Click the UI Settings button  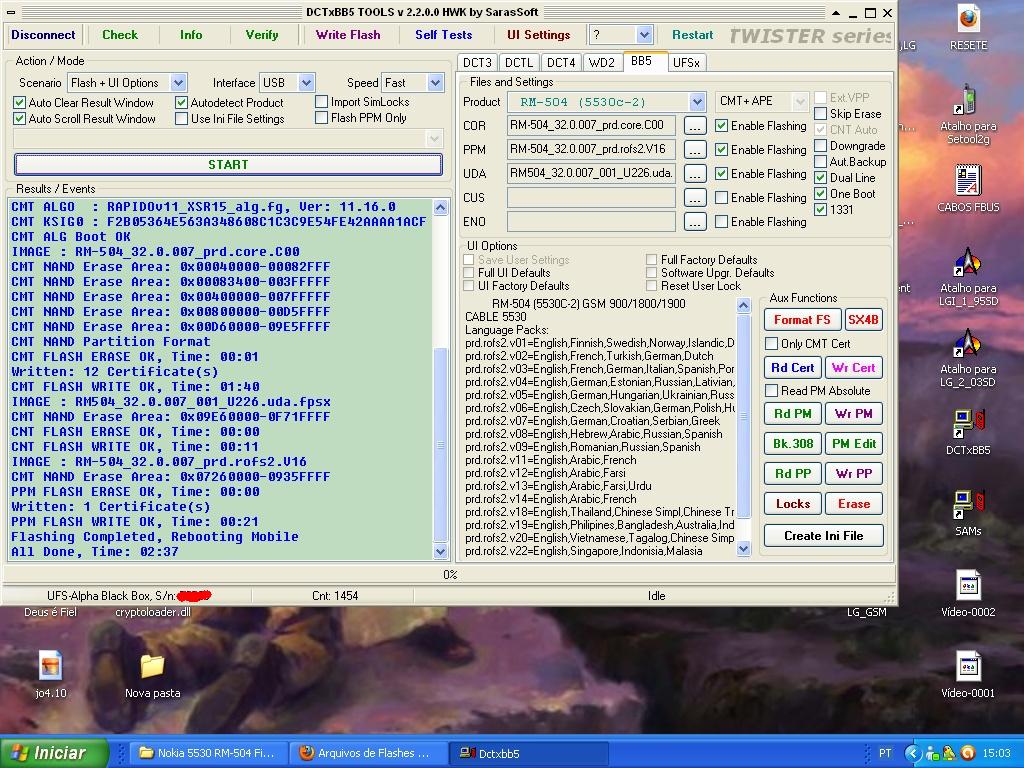click(539, 35)
